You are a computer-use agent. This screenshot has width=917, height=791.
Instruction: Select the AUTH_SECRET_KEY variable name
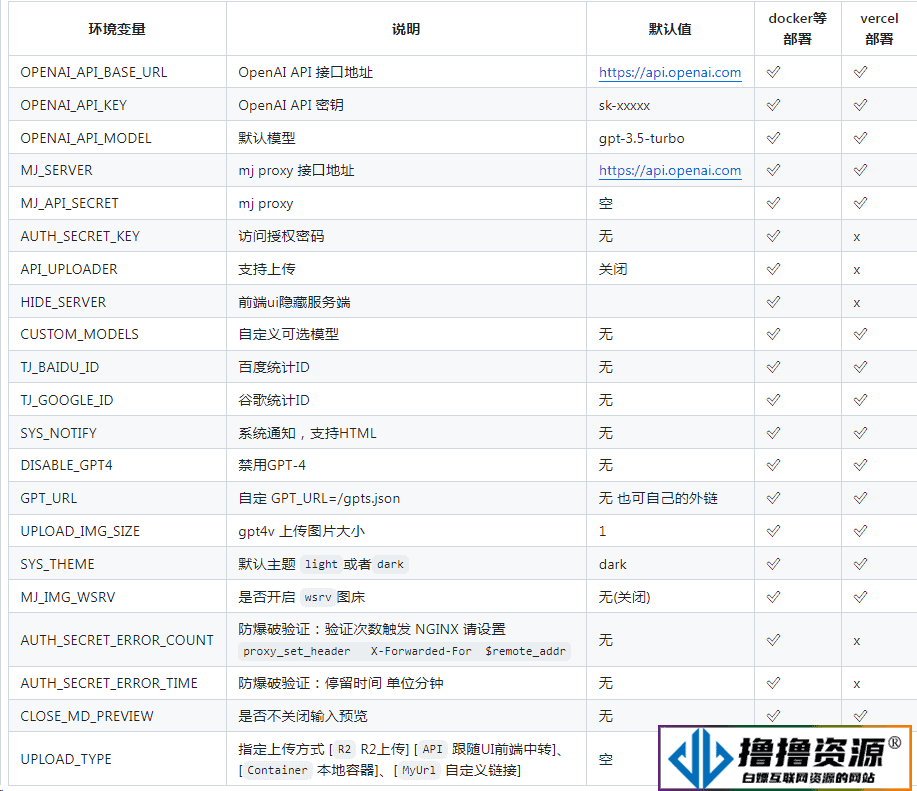click(x=80, y=236)
